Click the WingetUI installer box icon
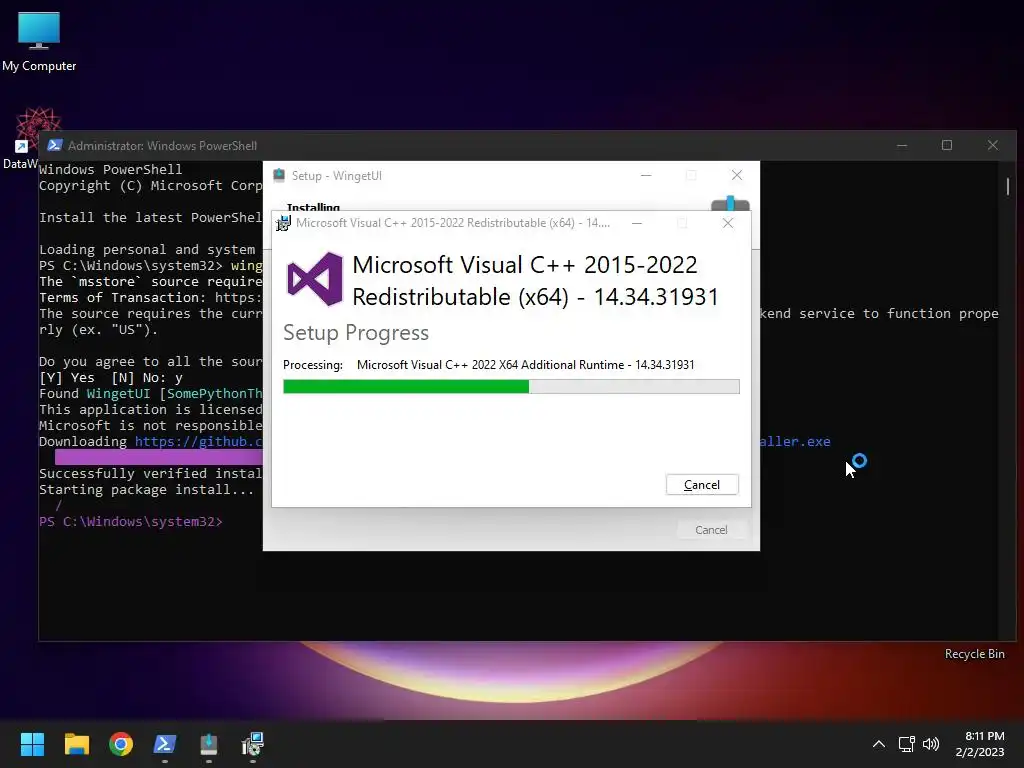This screenshot has width=1024, height=768. pos(730,203)
